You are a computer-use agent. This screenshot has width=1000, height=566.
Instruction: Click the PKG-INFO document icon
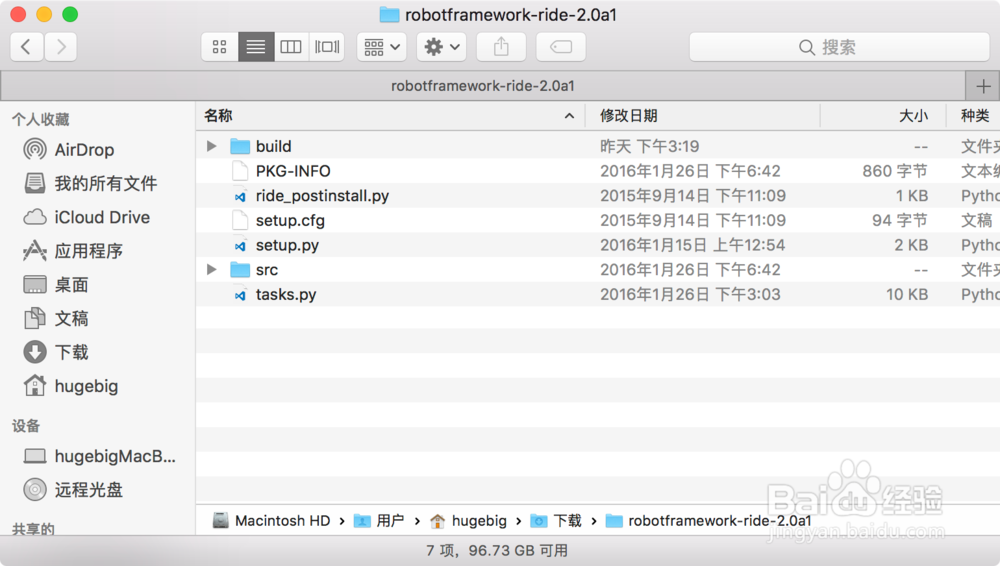point(240,171)
